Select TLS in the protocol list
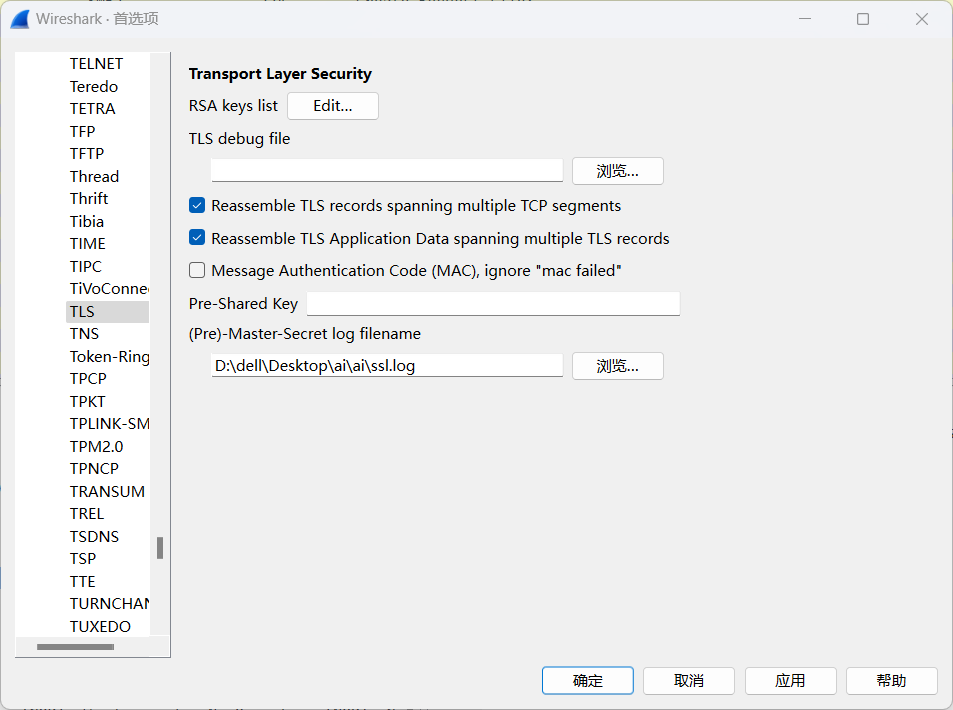953x710 pixels. coord(83,312)
